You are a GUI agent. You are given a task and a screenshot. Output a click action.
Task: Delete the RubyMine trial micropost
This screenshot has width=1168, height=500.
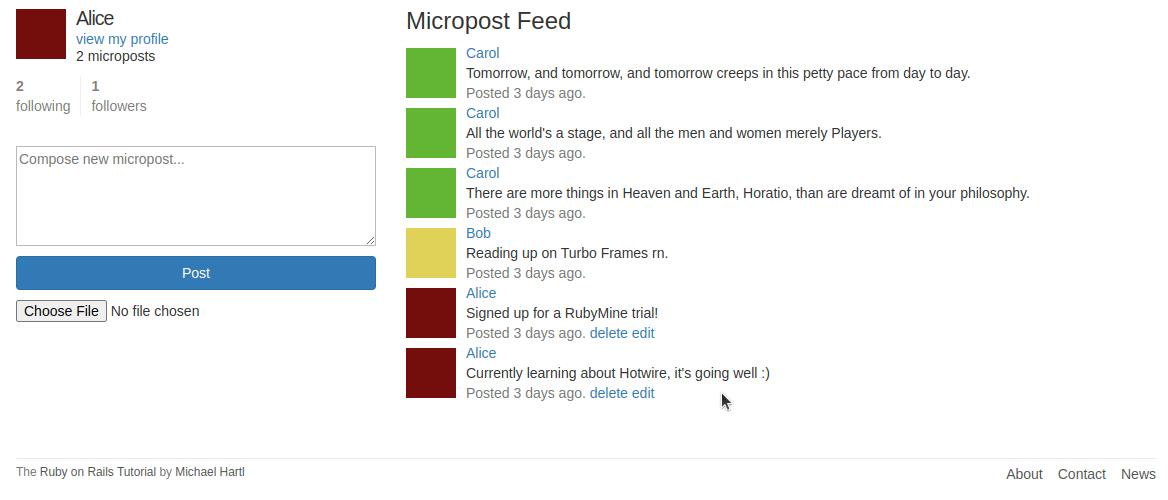pyautogui.click(x=609, y=333)
